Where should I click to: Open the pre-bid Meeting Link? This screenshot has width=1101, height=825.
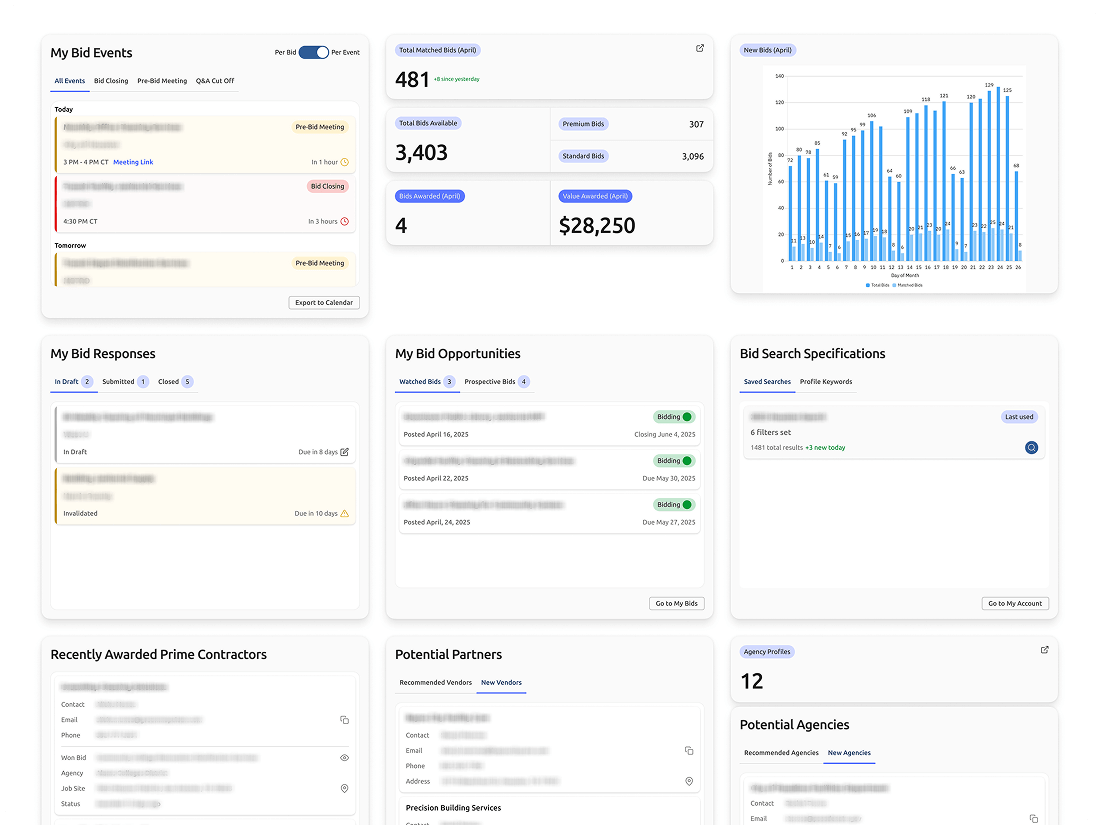tap(134, 161)
